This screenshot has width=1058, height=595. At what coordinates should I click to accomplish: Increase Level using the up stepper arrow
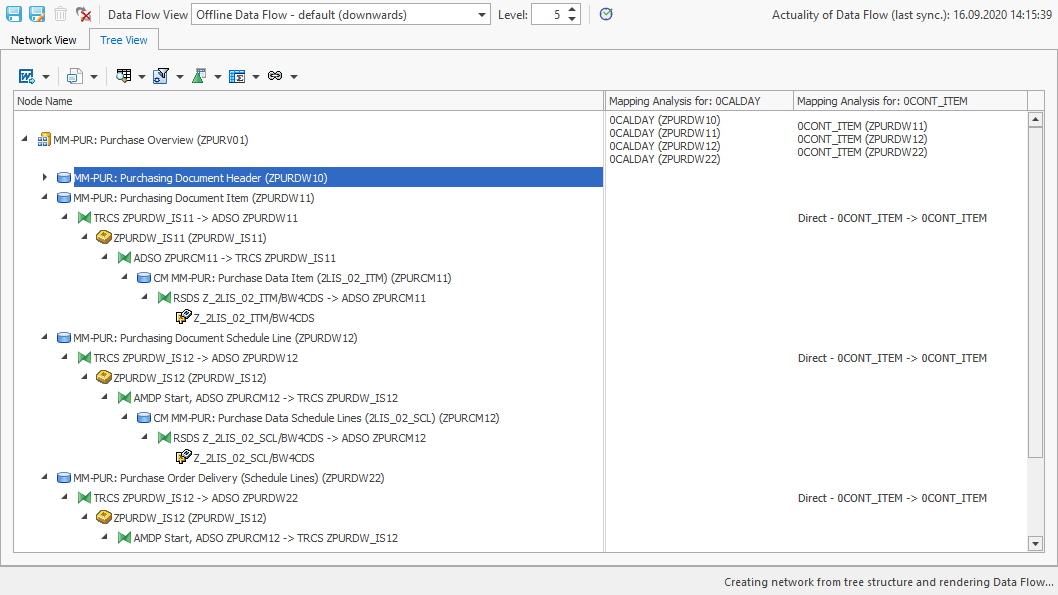click(574, 9)
